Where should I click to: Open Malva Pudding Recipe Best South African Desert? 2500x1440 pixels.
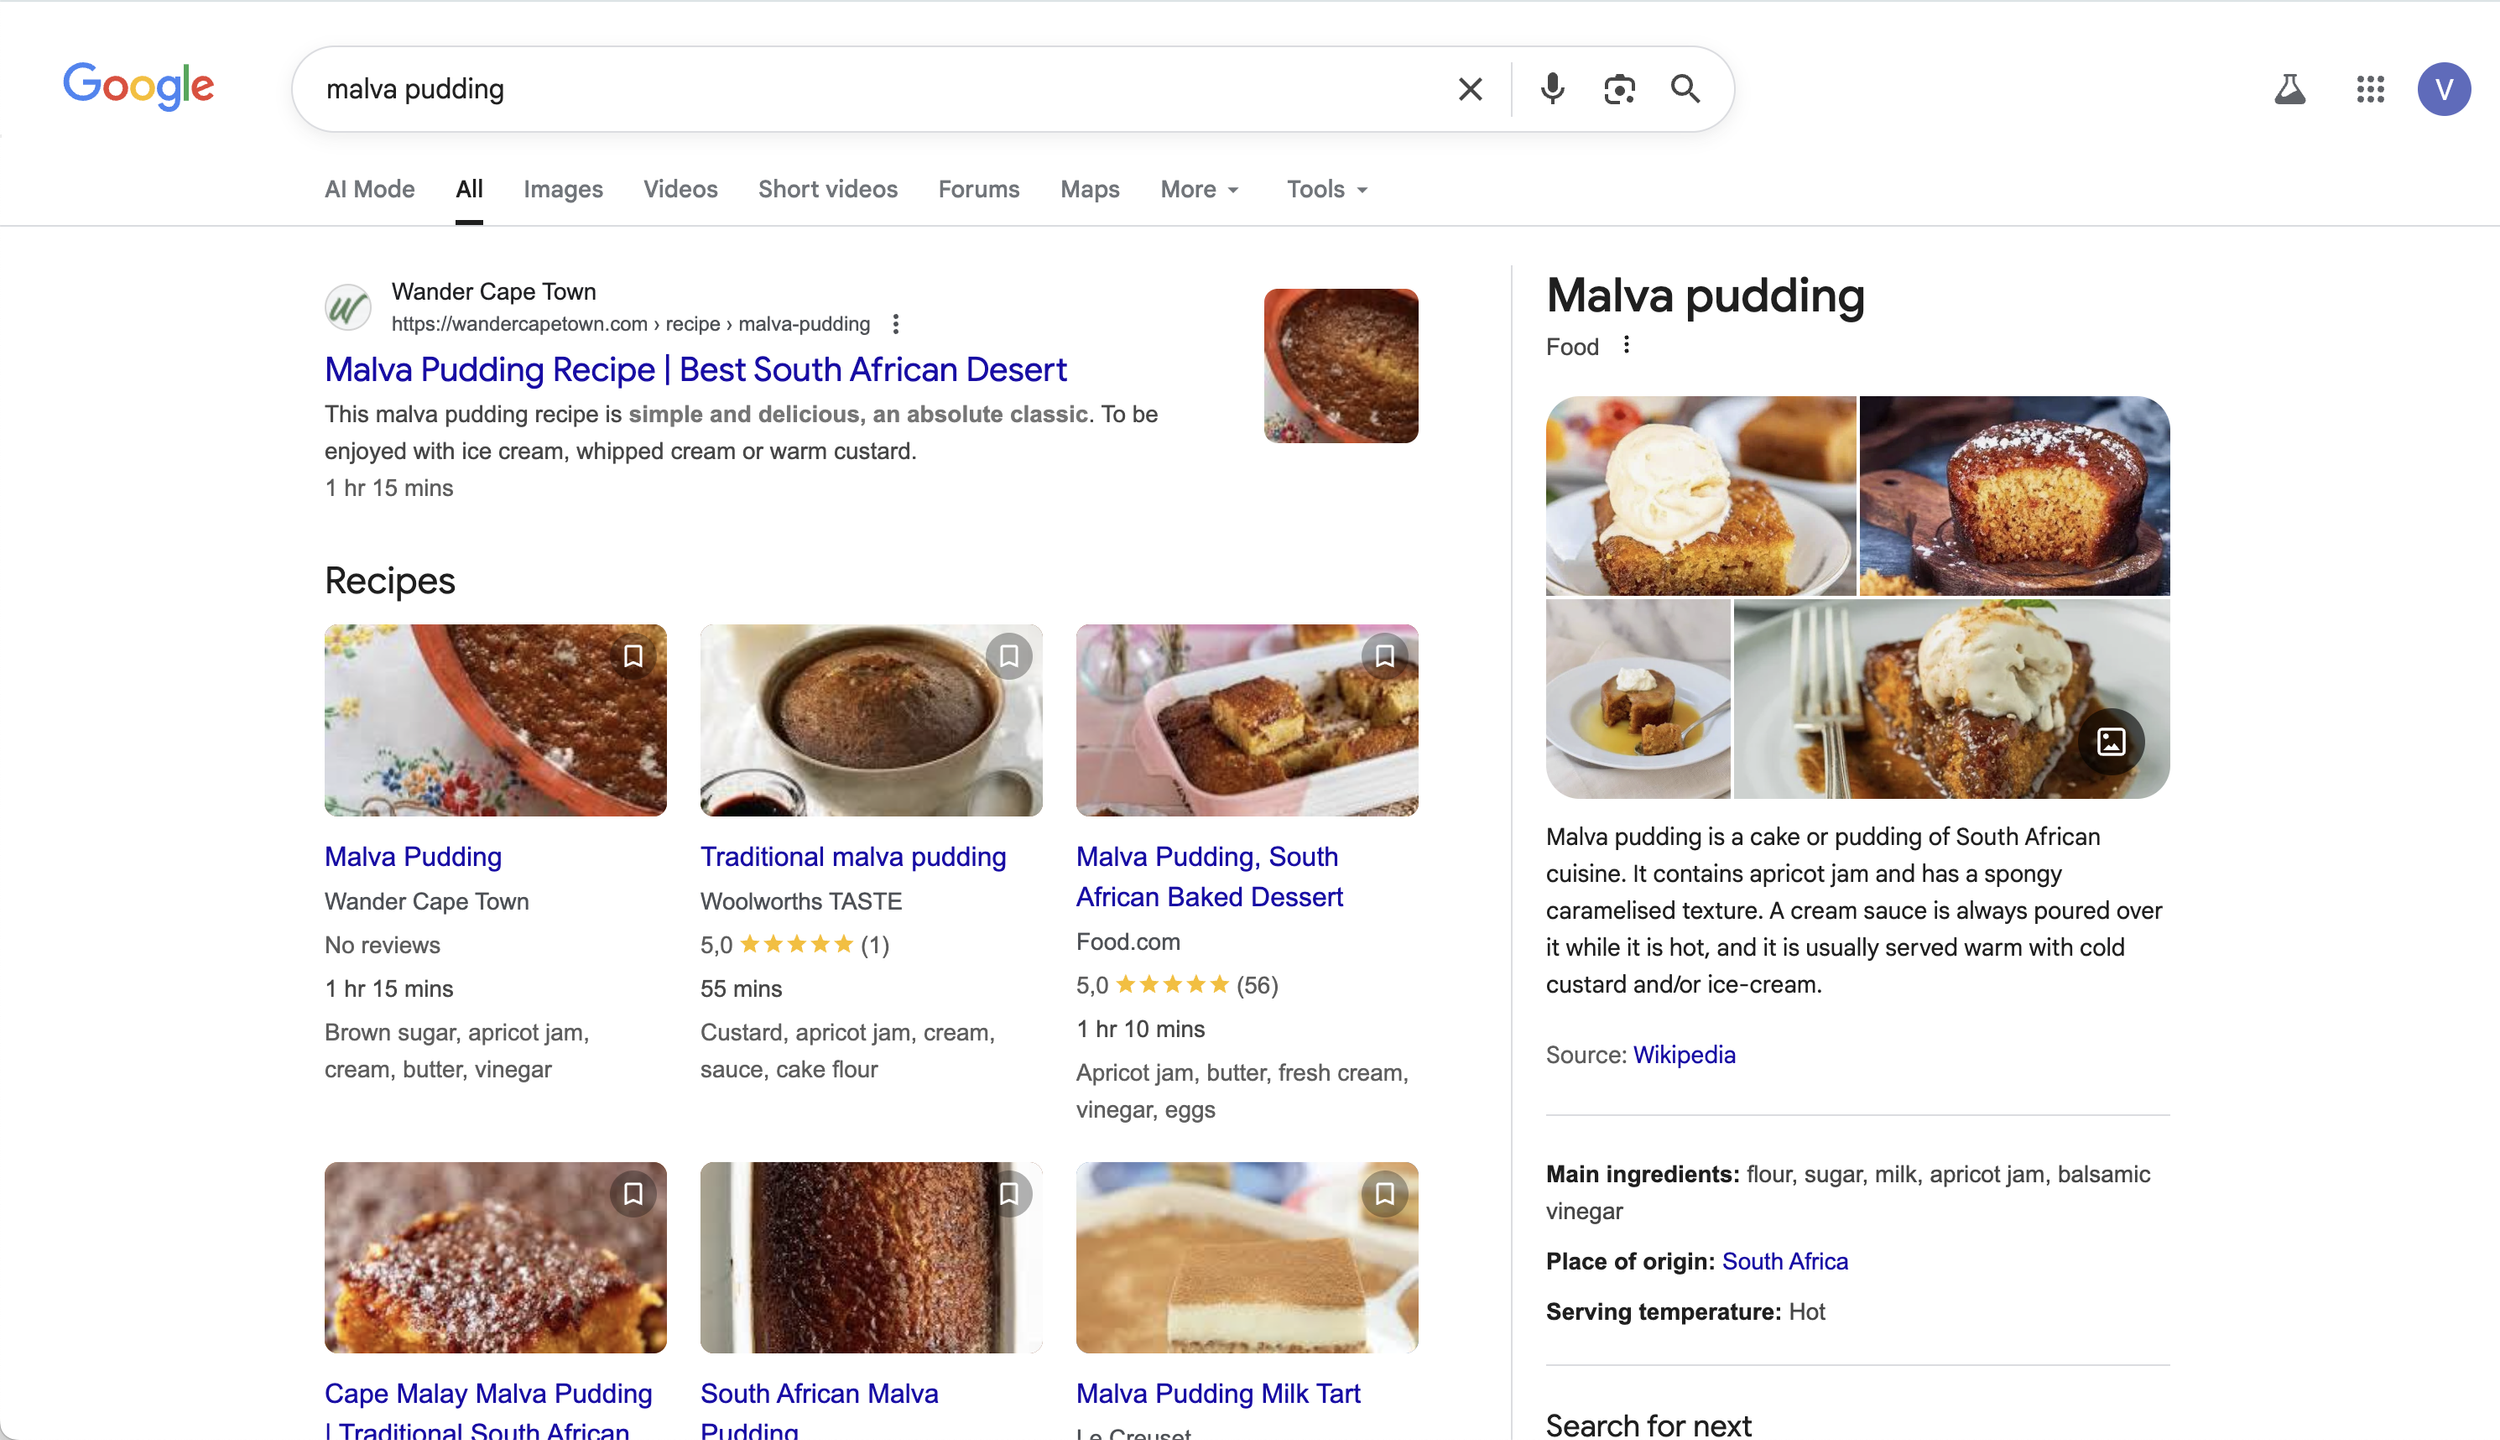click(695, 369)
